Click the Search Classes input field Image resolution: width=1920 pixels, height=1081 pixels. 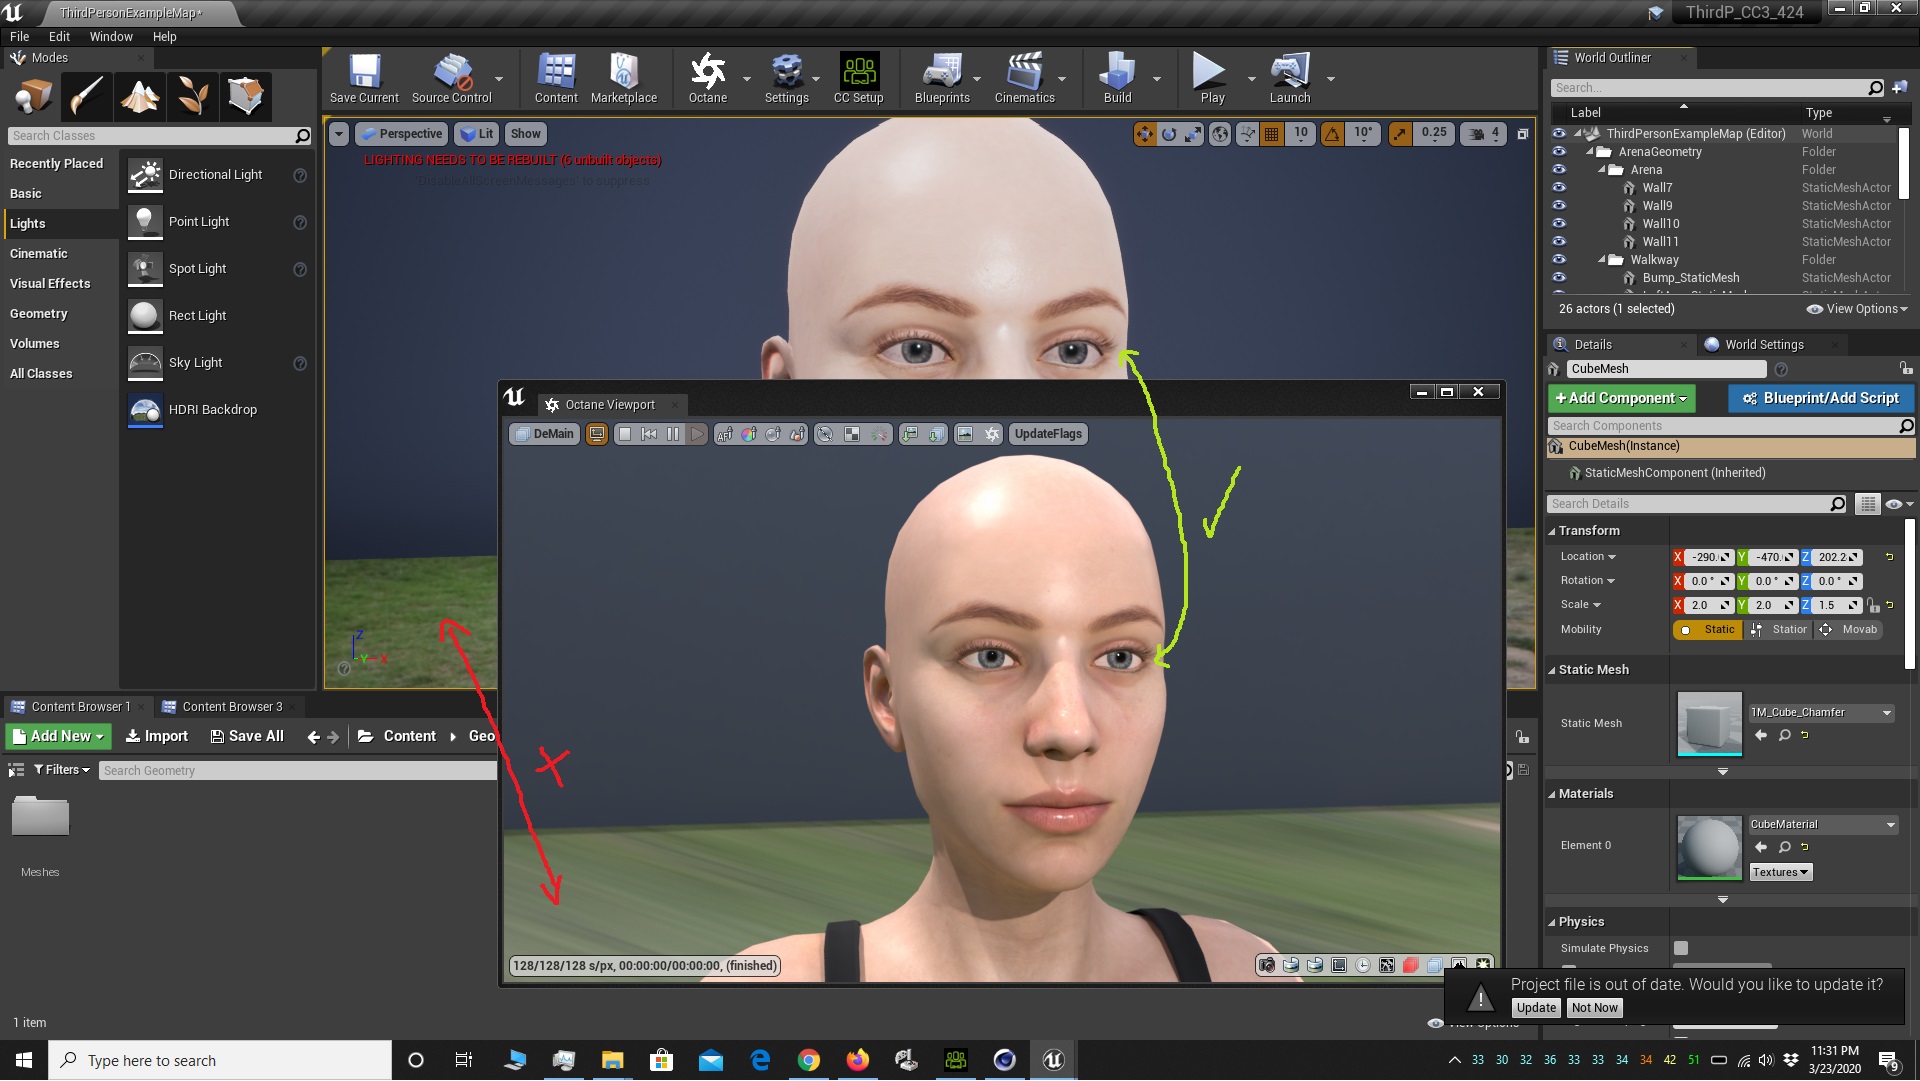(150, 136)
